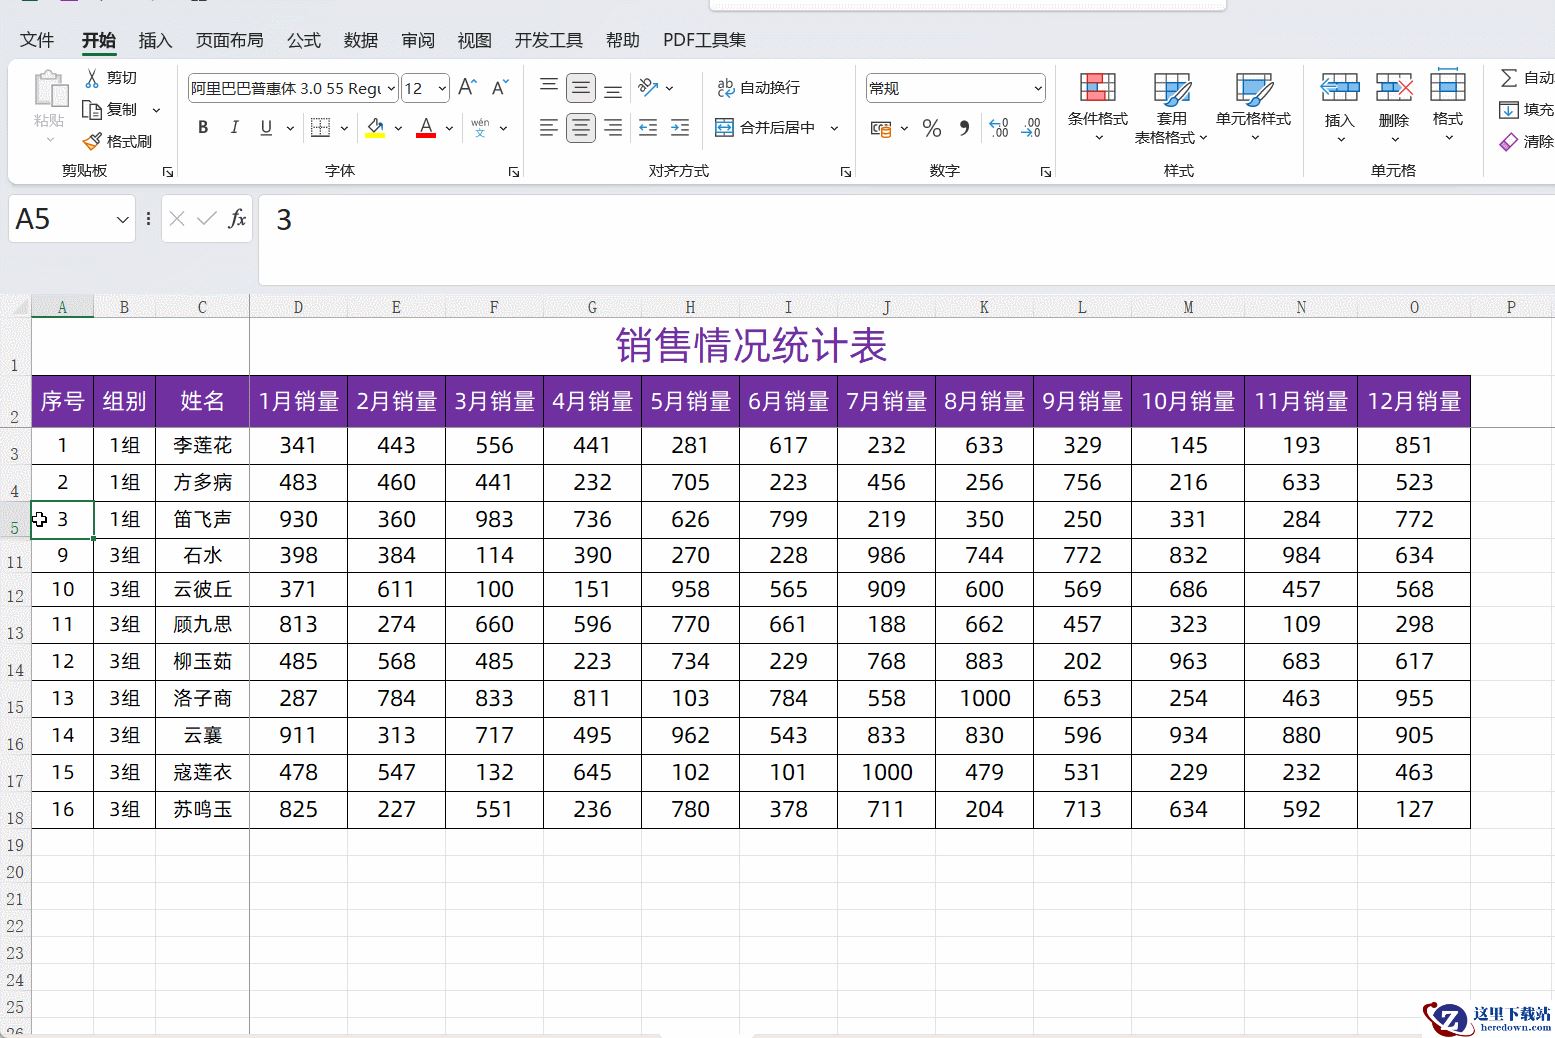Screen dimensions: 1555x1038
Task: Expand the Name Box dropdown arrow
Action: 122,219
